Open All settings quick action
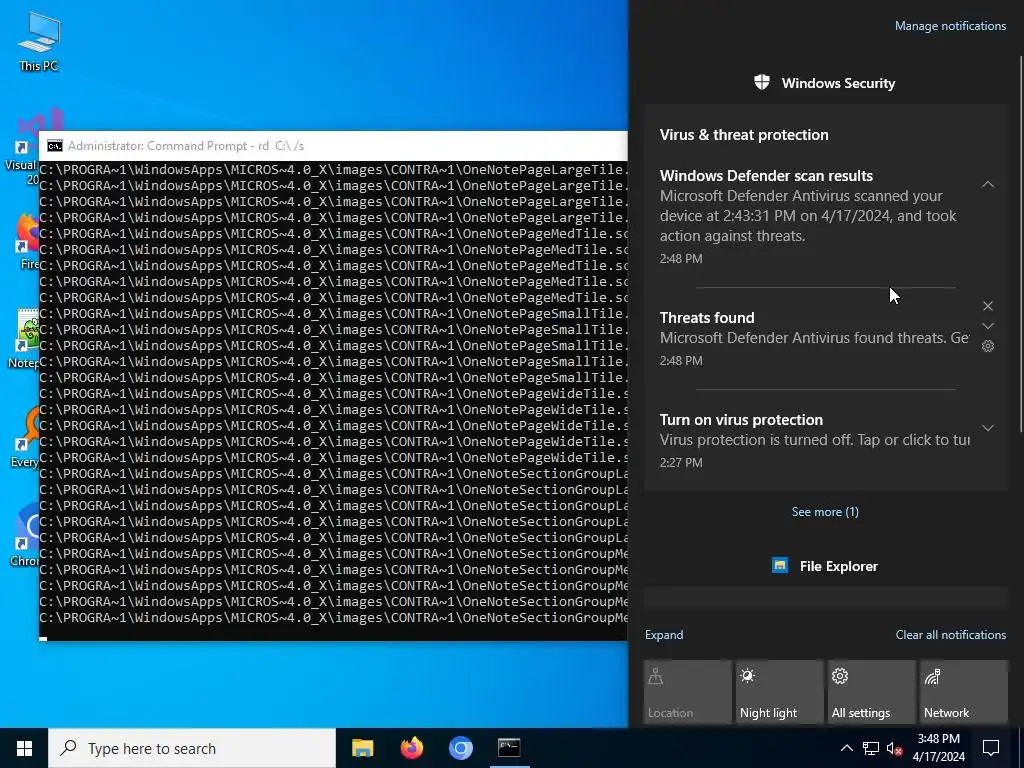The height and width of the screenshot is (768, 1024). [x=871, y=692]
